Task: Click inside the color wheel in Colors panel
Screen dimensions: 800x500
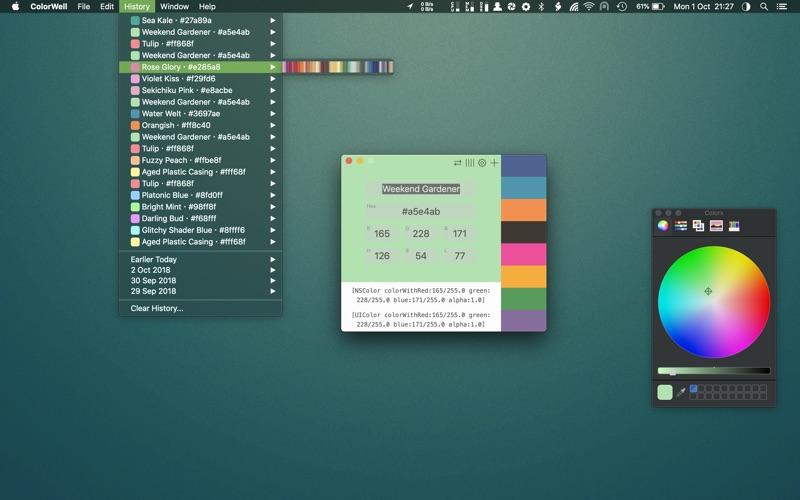Action: pos(714,302)
